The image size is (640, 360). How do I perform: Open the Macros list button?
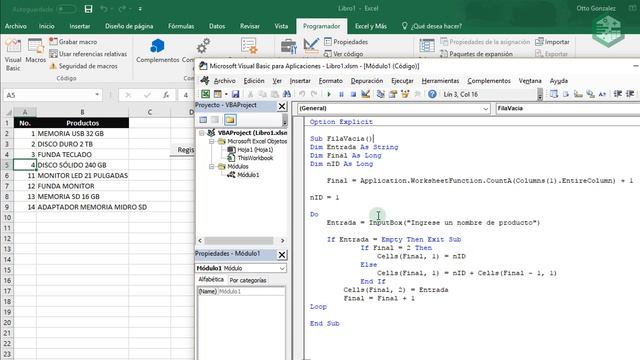pos(36,51)
